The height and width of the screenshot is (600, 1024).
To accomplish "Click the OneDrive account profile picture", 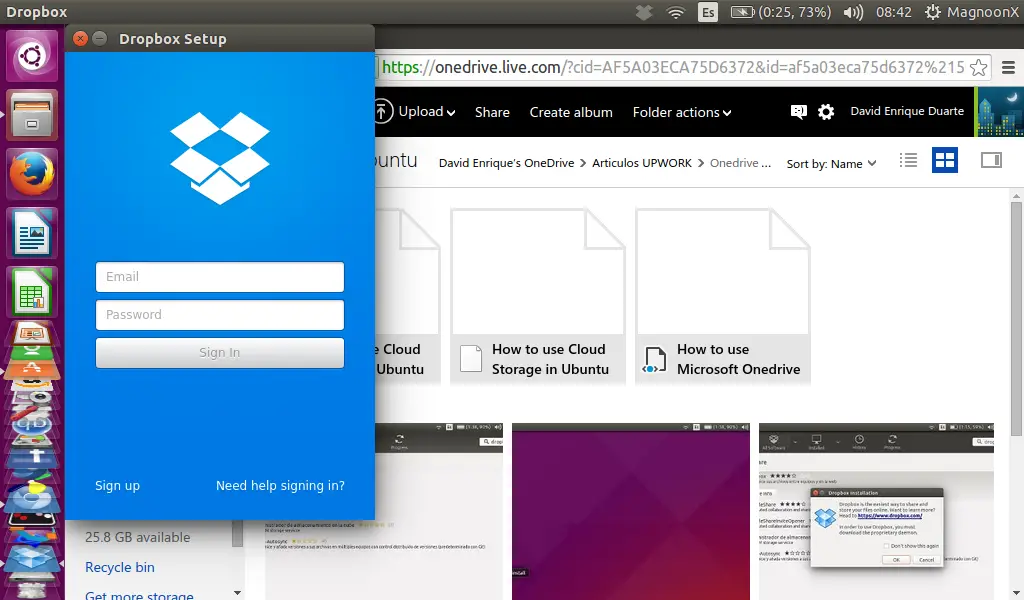I will pos(1000,112).
